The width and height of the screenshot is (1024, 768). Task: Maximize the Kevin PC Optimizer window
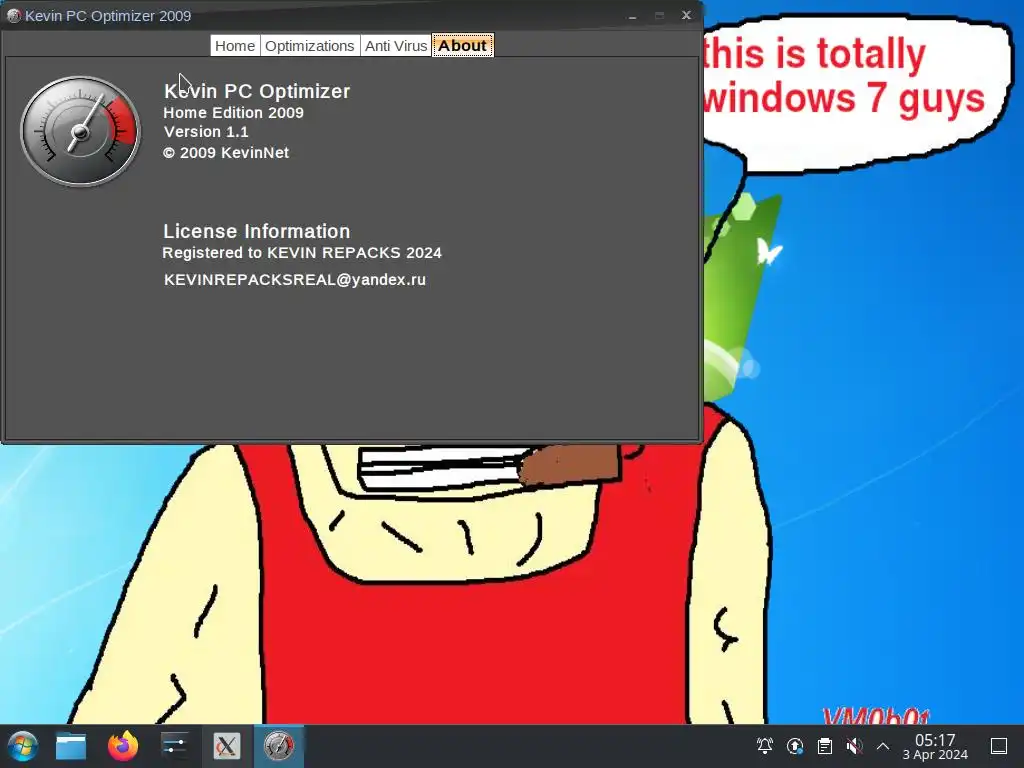point(660,16)
